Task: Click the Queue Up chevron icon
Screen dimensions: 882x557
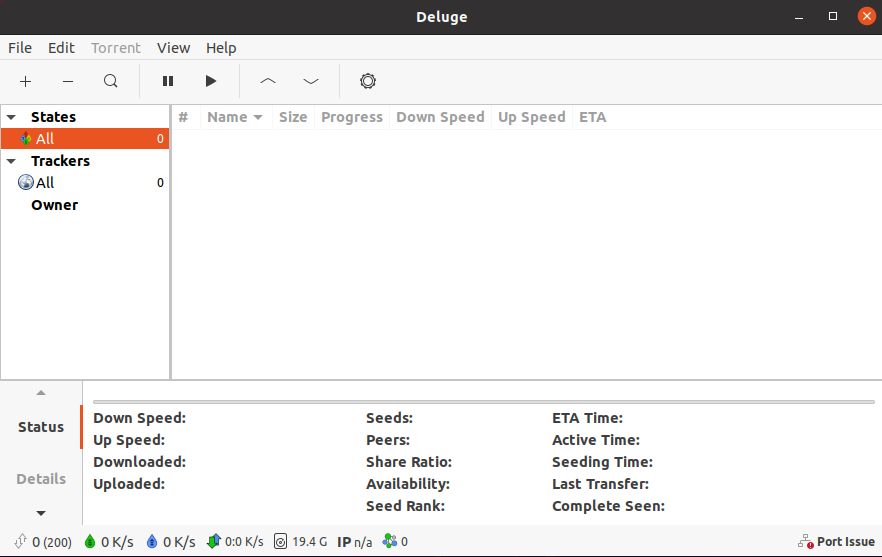Action: 268,82
